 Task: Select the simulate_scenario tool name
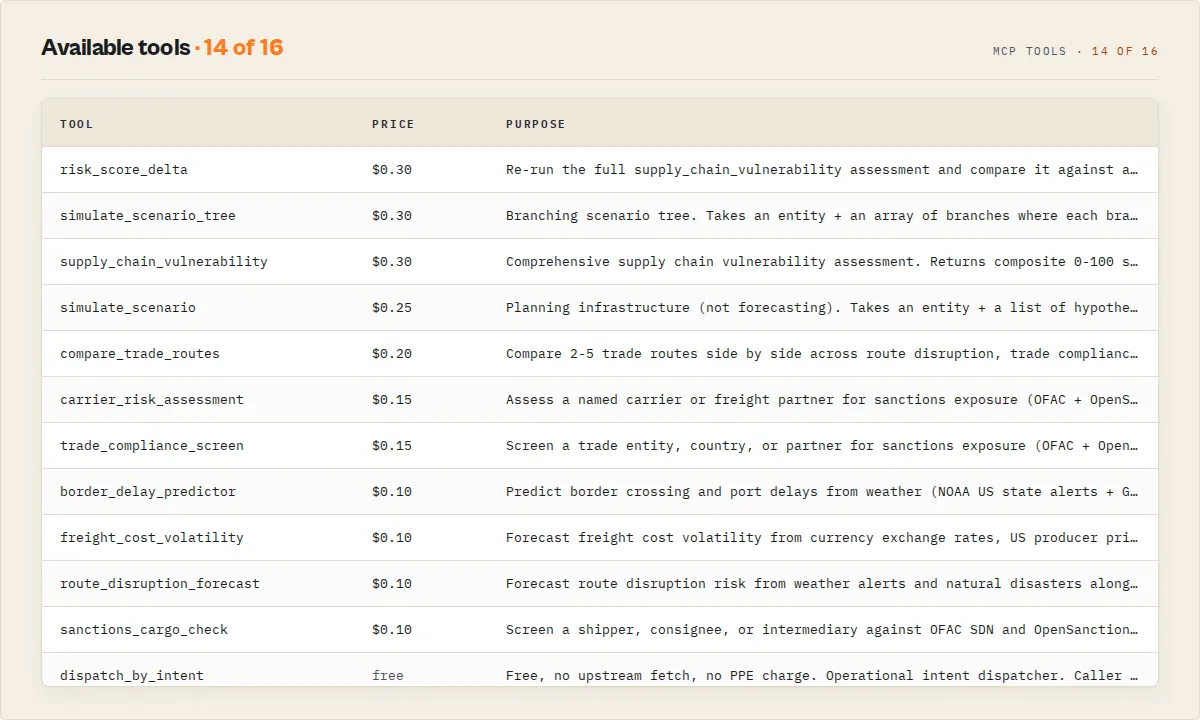coord(128,308)
